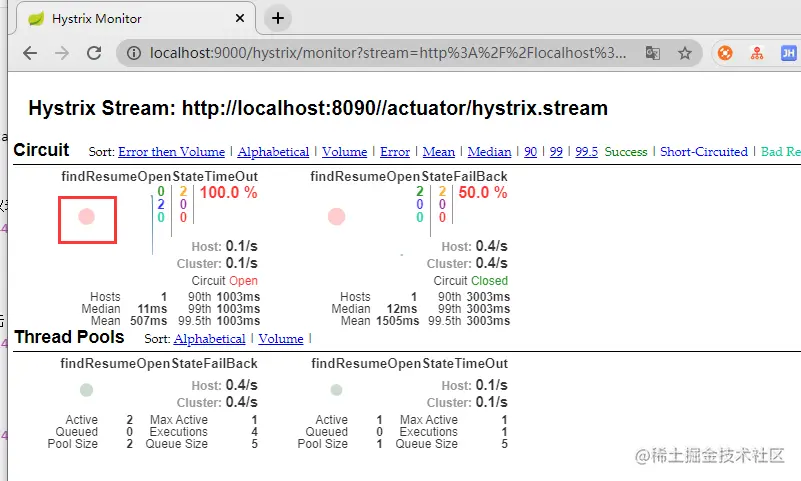Click the Mean 507ms value
Viewport: 801px width, 481px height.
149,321
